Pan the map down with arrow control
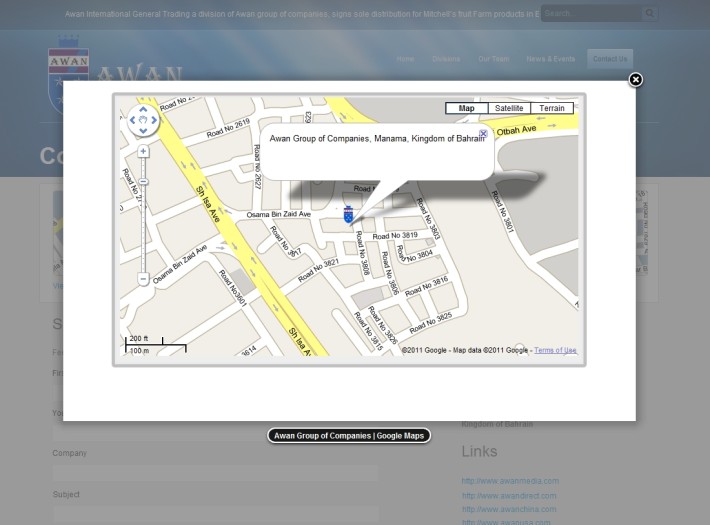The image size is (710, 525). click(x=144, y=132)
